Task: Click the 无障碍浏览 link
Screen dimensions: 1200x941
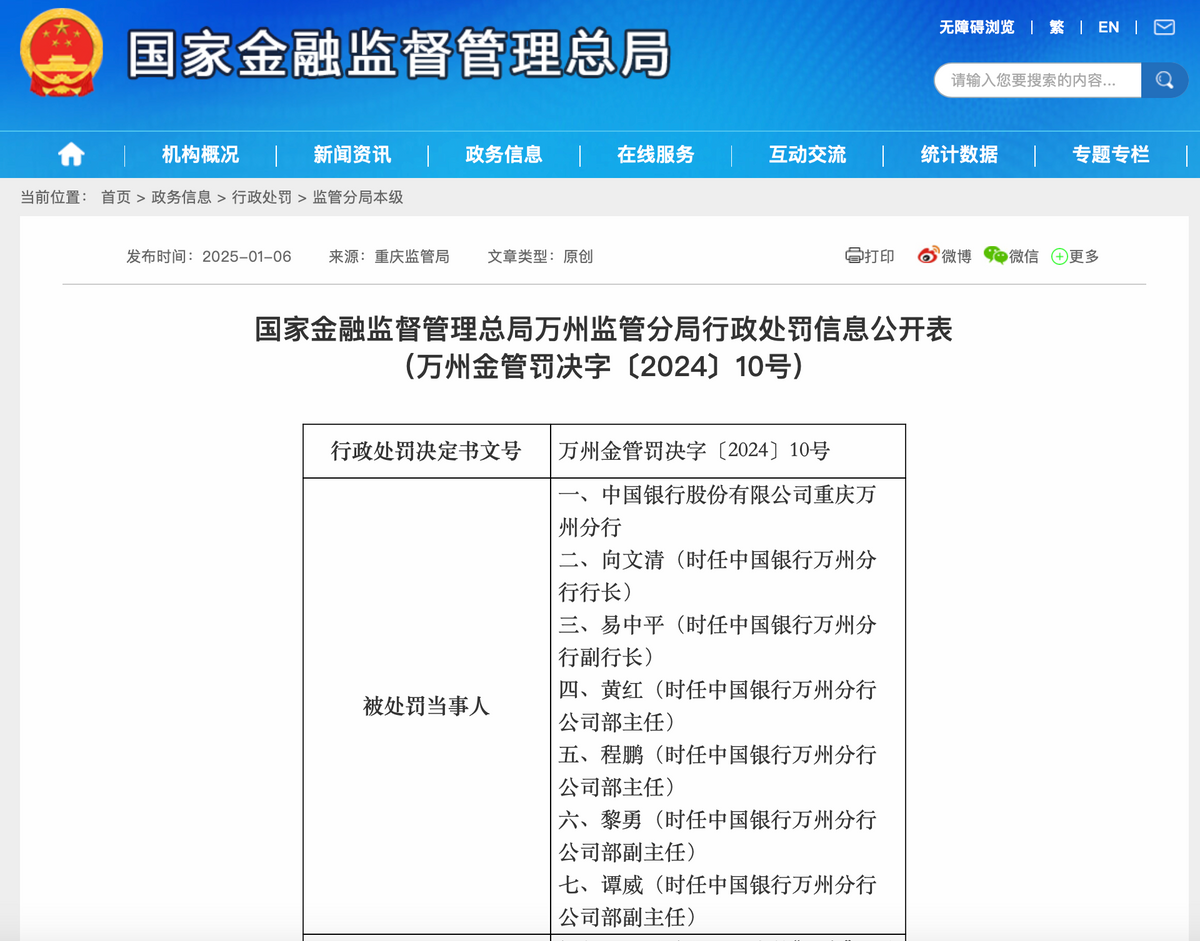Action: pyautogui.click(x=976, y=27)
